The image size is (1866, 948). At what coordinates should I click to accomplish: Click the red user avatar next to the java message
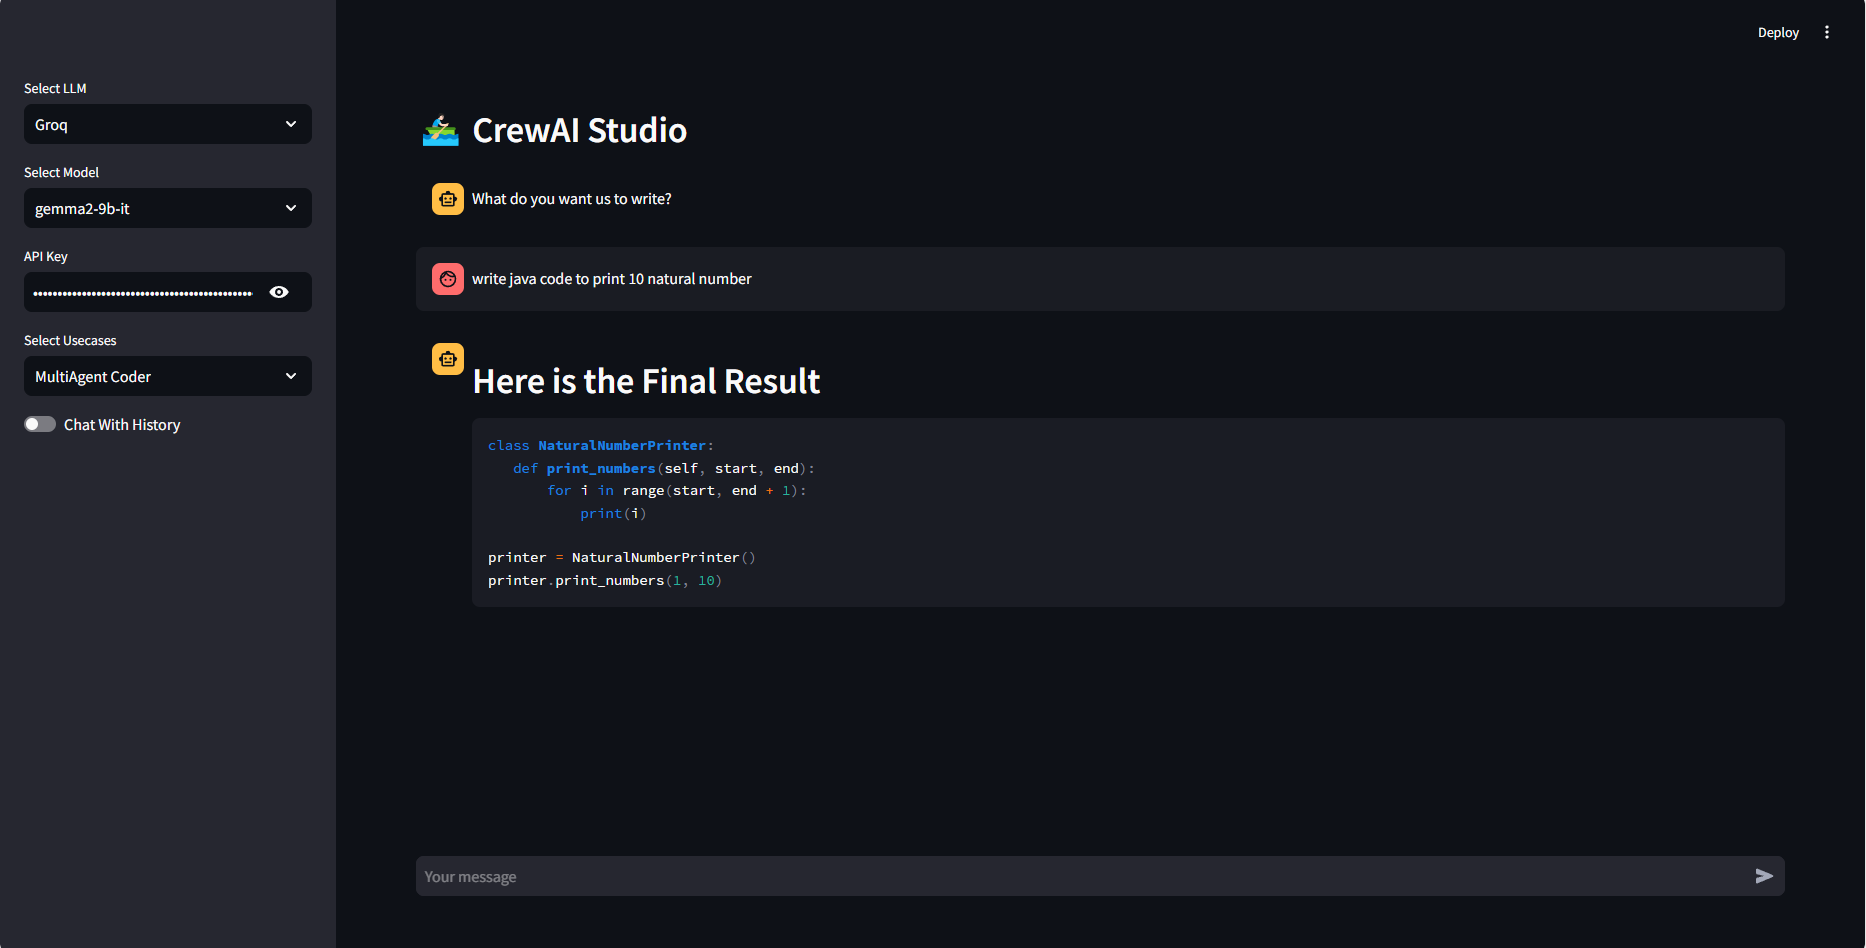[447, 278]
